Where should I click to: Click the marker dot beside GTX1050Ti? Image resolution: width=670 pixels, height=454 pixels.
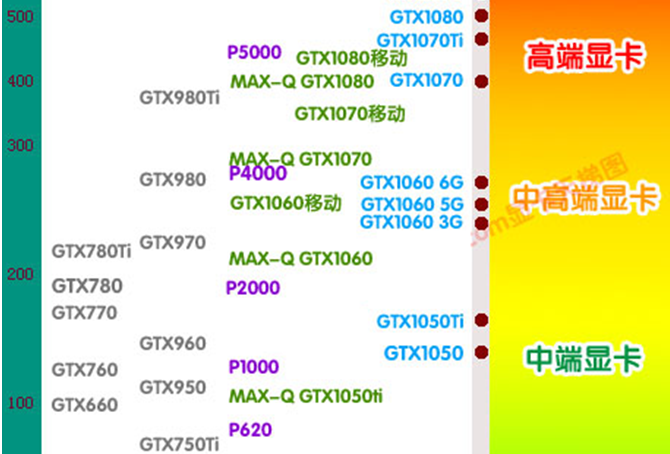tap(482, 320)
